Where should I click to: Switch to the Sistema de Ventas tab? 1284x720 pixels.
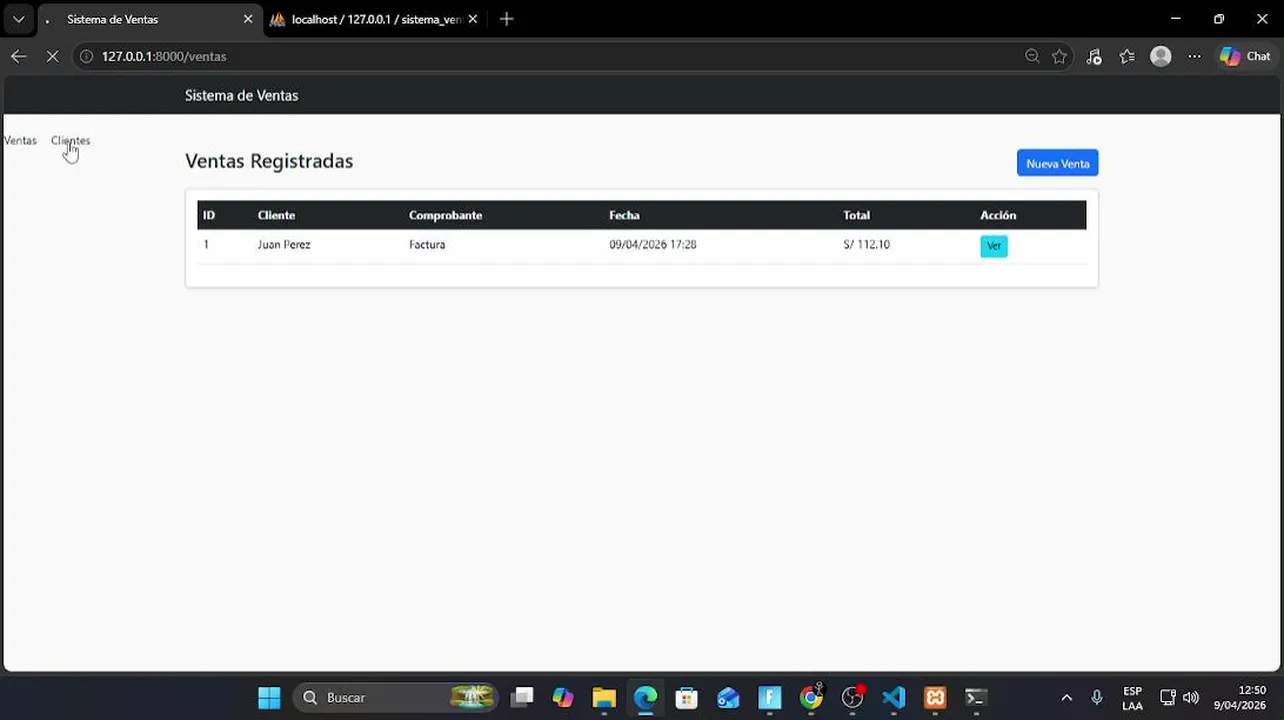click(147, 19)
